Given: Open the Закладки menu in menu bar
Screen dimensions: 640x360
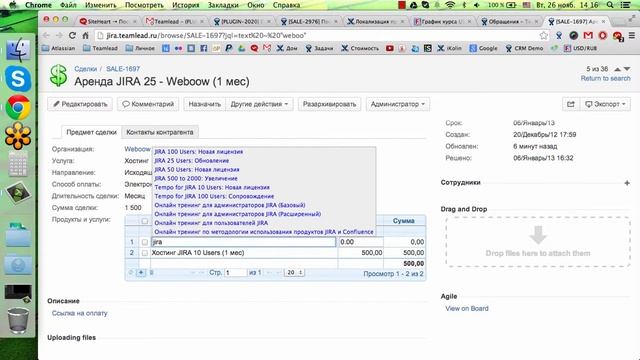Looking at the screenshot, I should [x=223, y=5].
